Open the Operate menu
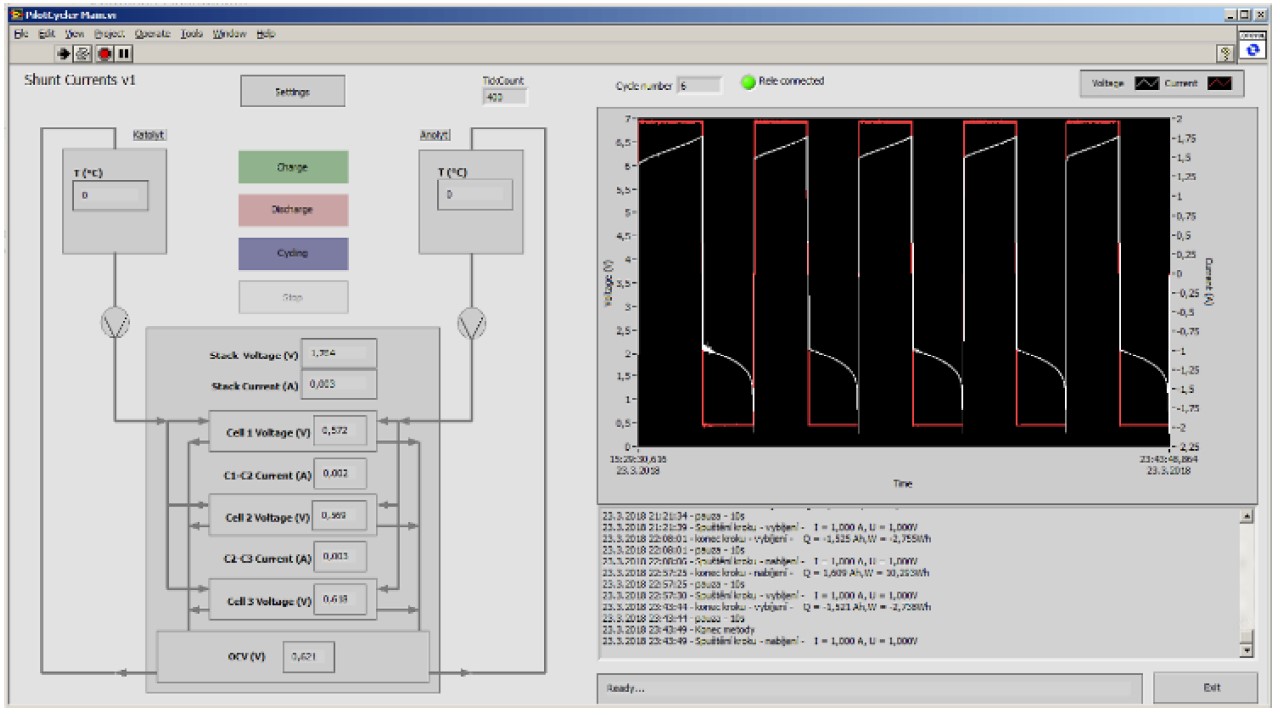 (x=153, y=34)
